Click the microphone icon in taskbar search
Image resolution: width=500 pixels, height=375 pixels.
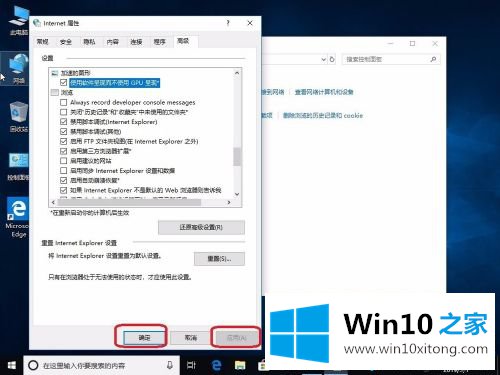[170, 365]
